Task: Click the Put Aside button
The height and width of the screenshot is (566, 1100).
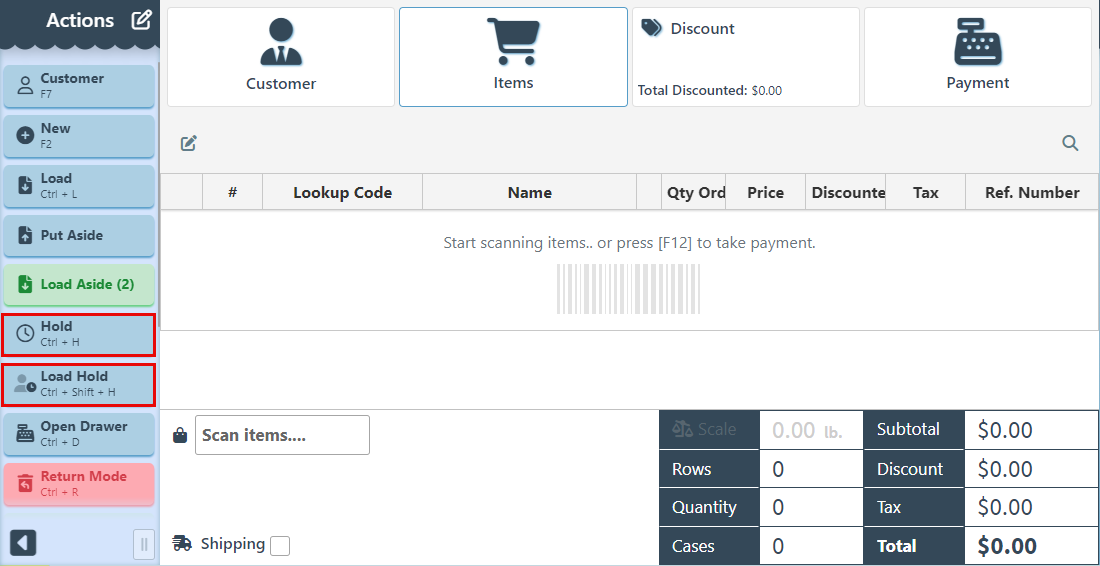Action: click(79, 236)
